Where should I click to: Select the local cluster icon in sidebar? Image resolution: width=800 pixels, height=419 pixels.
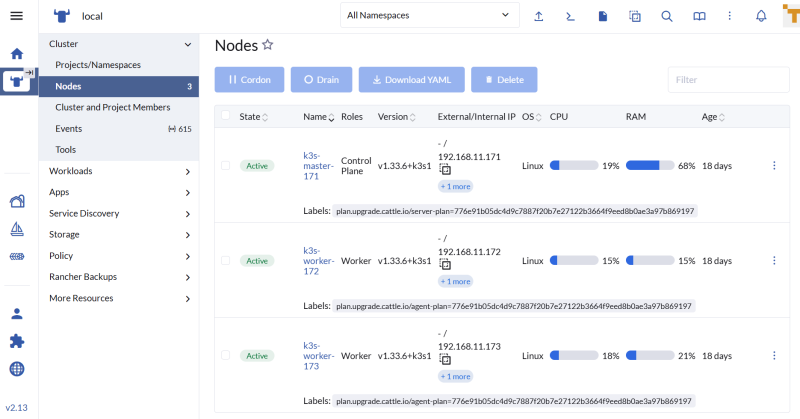(16, 81)
